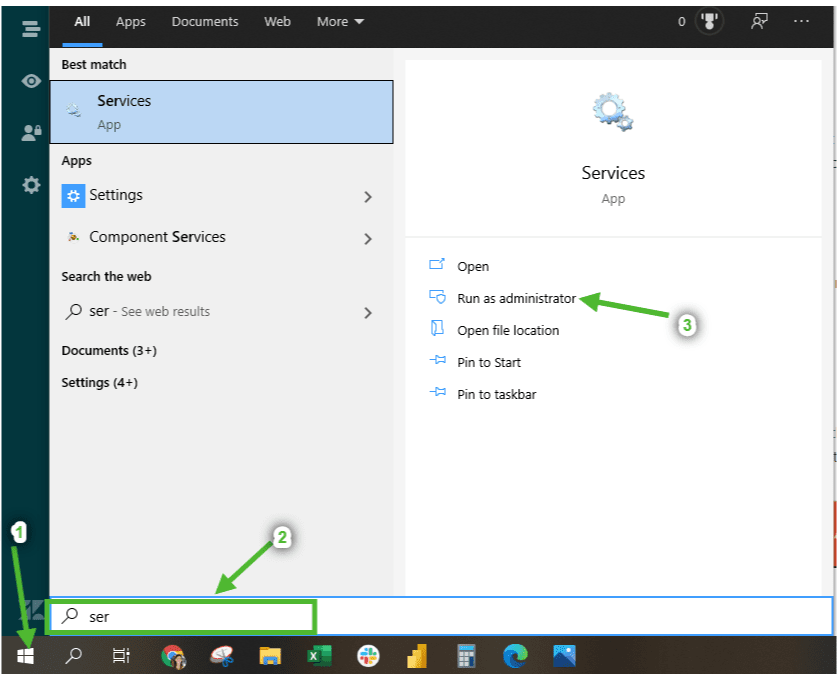Open Services best match result
Image resolution: width=837 pixels, height=674 pixels.
pyautogui.click(x=222, y=112)
